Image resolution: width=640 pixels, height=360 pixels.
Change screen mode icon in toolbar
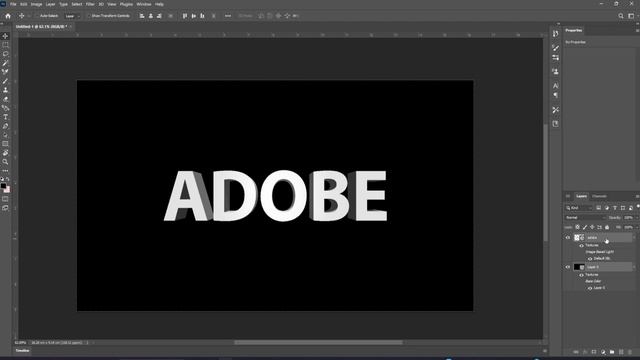tap(5, 208)
